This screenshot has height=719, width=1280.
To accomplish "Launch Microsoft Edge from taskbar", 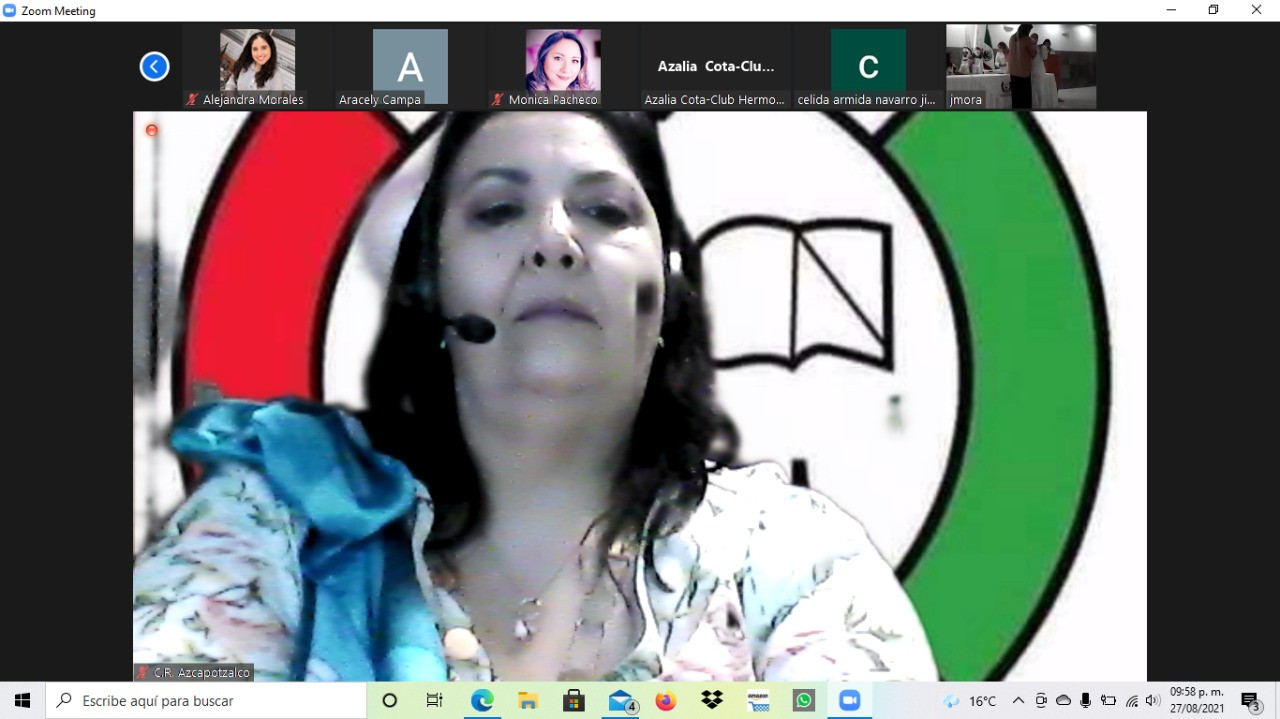I will tap(482, 701).
